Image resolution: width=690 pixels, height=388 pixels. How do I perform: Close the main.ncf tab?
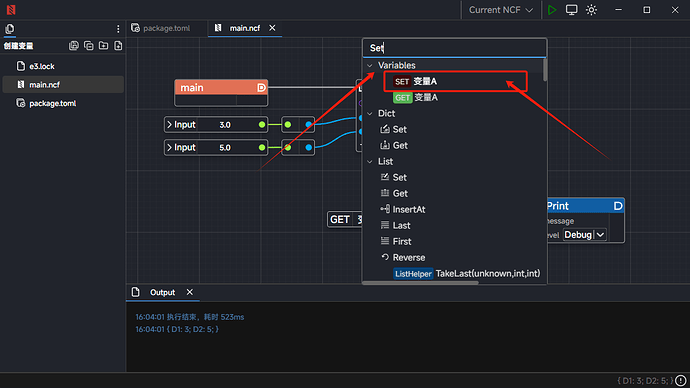(x=272, y=28)
